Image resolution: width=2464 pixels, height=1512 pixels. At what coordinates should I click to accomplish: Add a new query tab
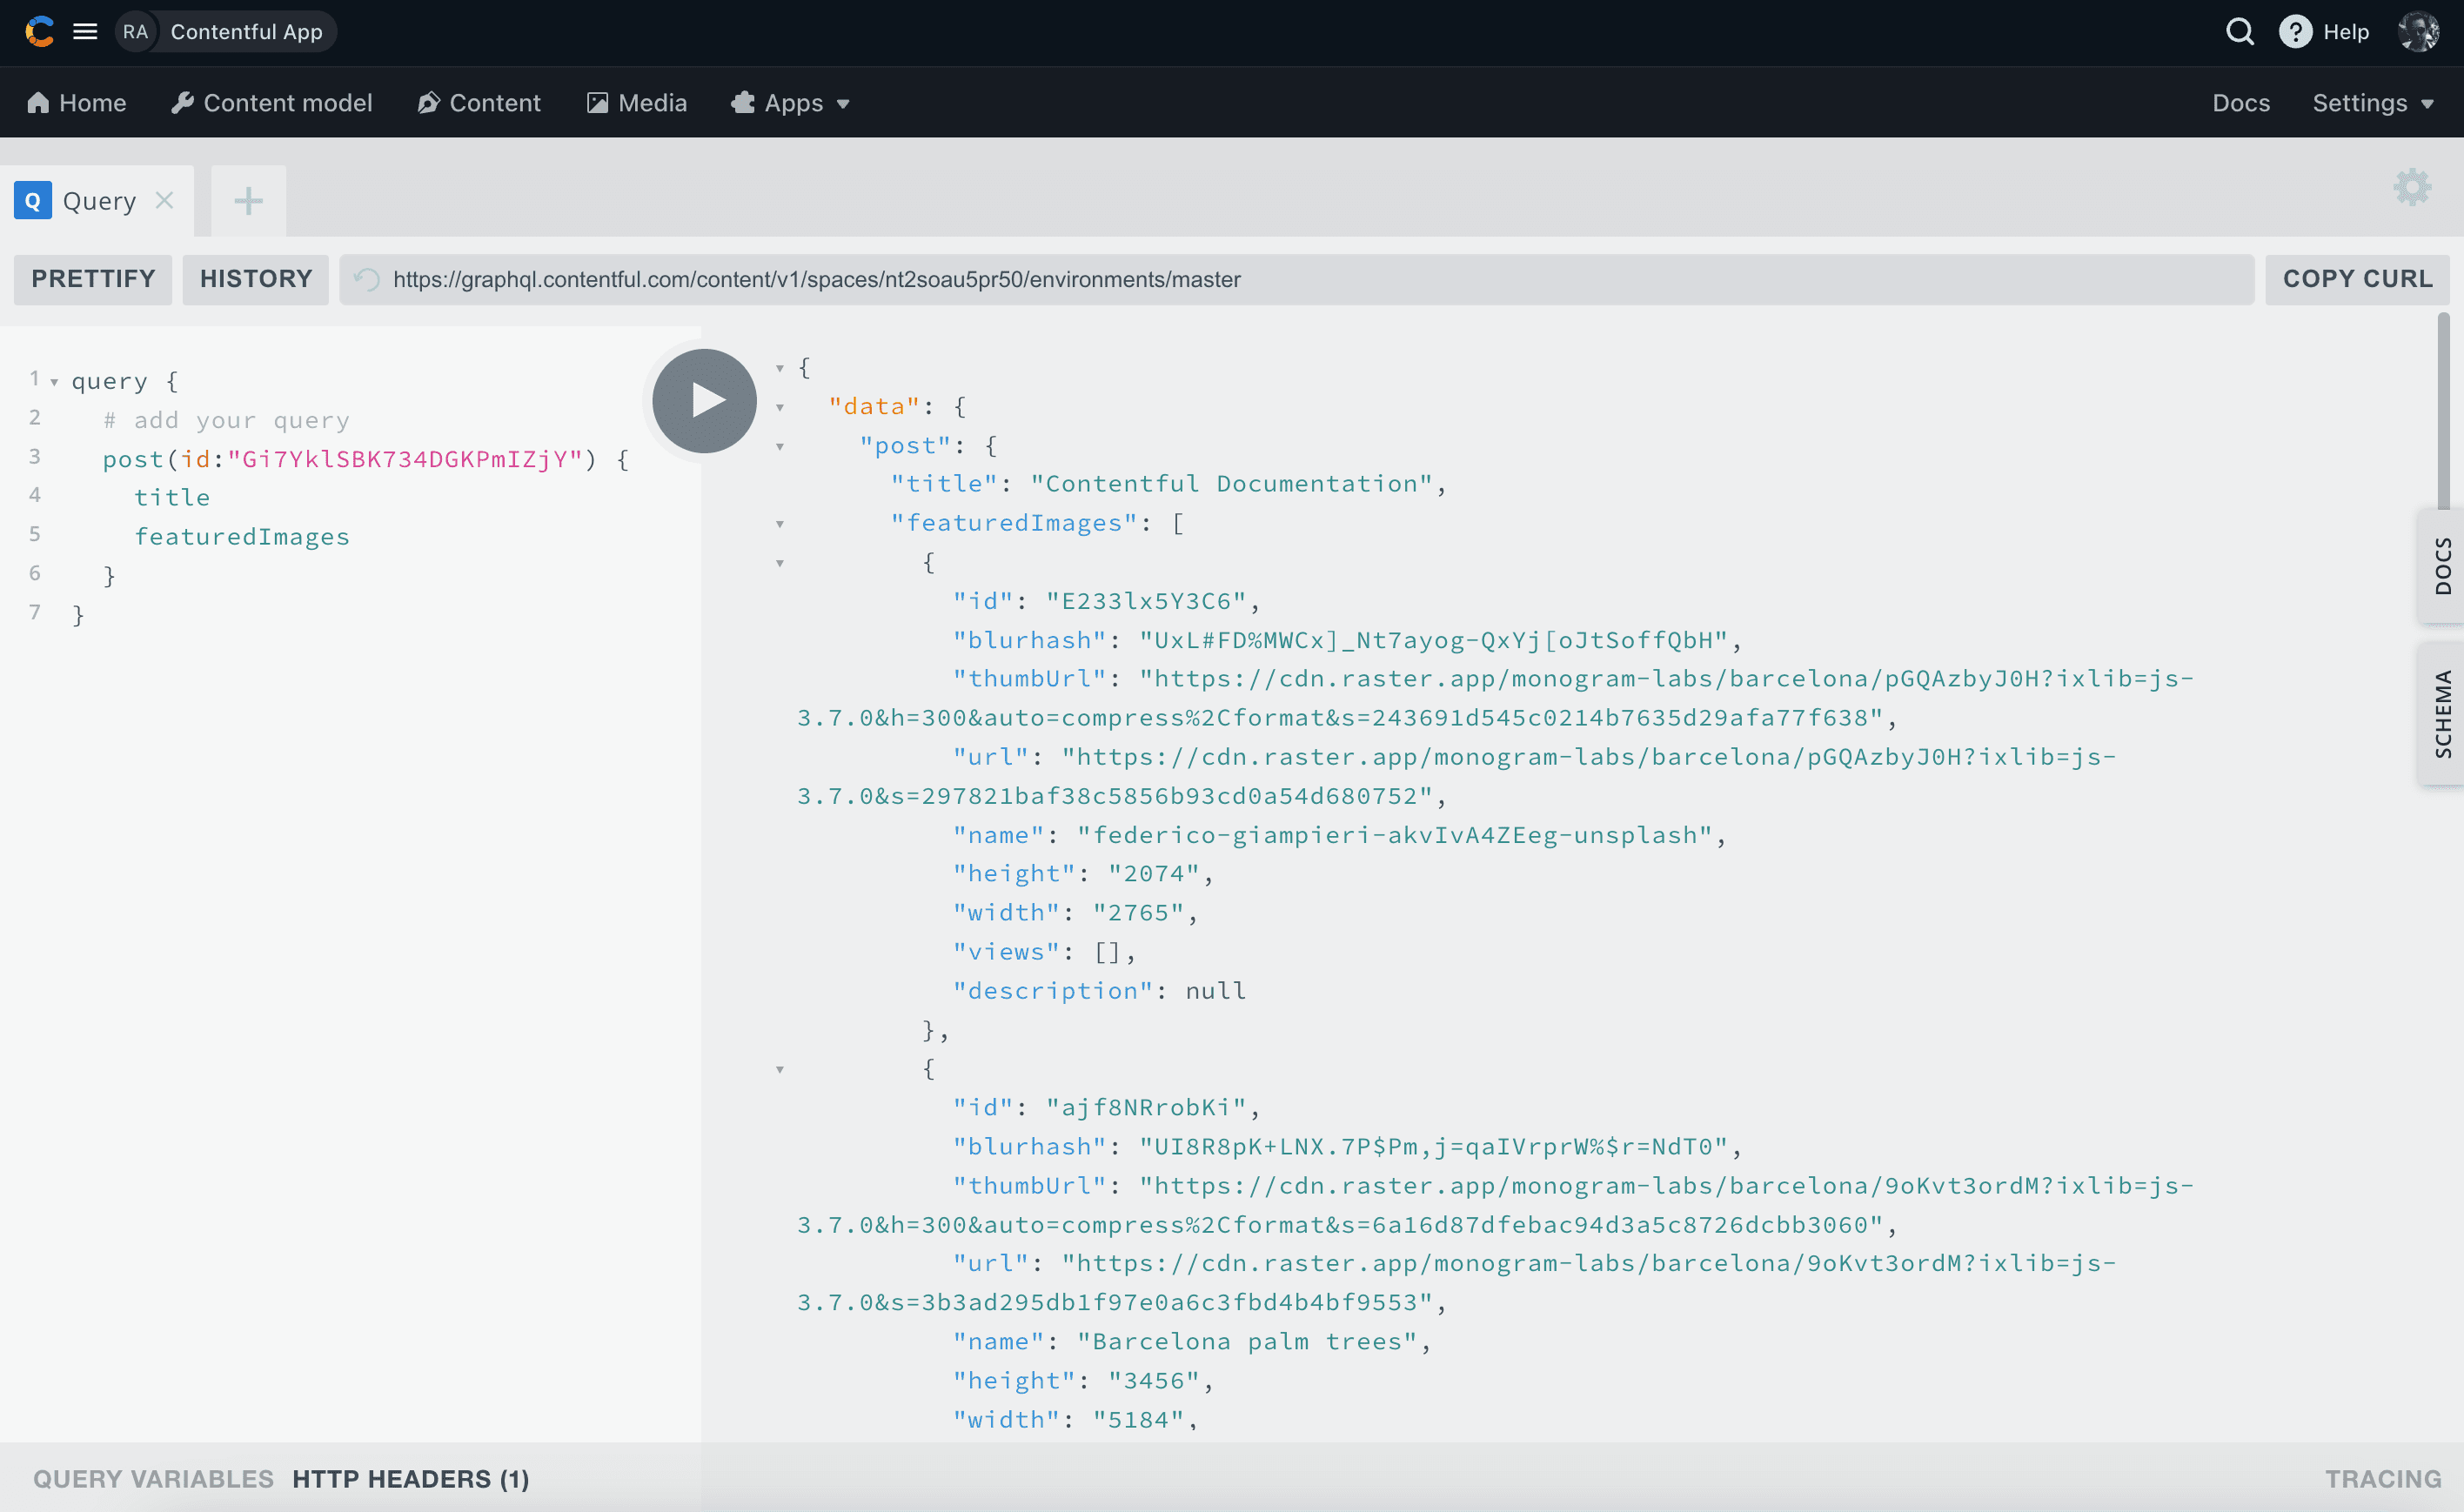(x=248, y=201)
